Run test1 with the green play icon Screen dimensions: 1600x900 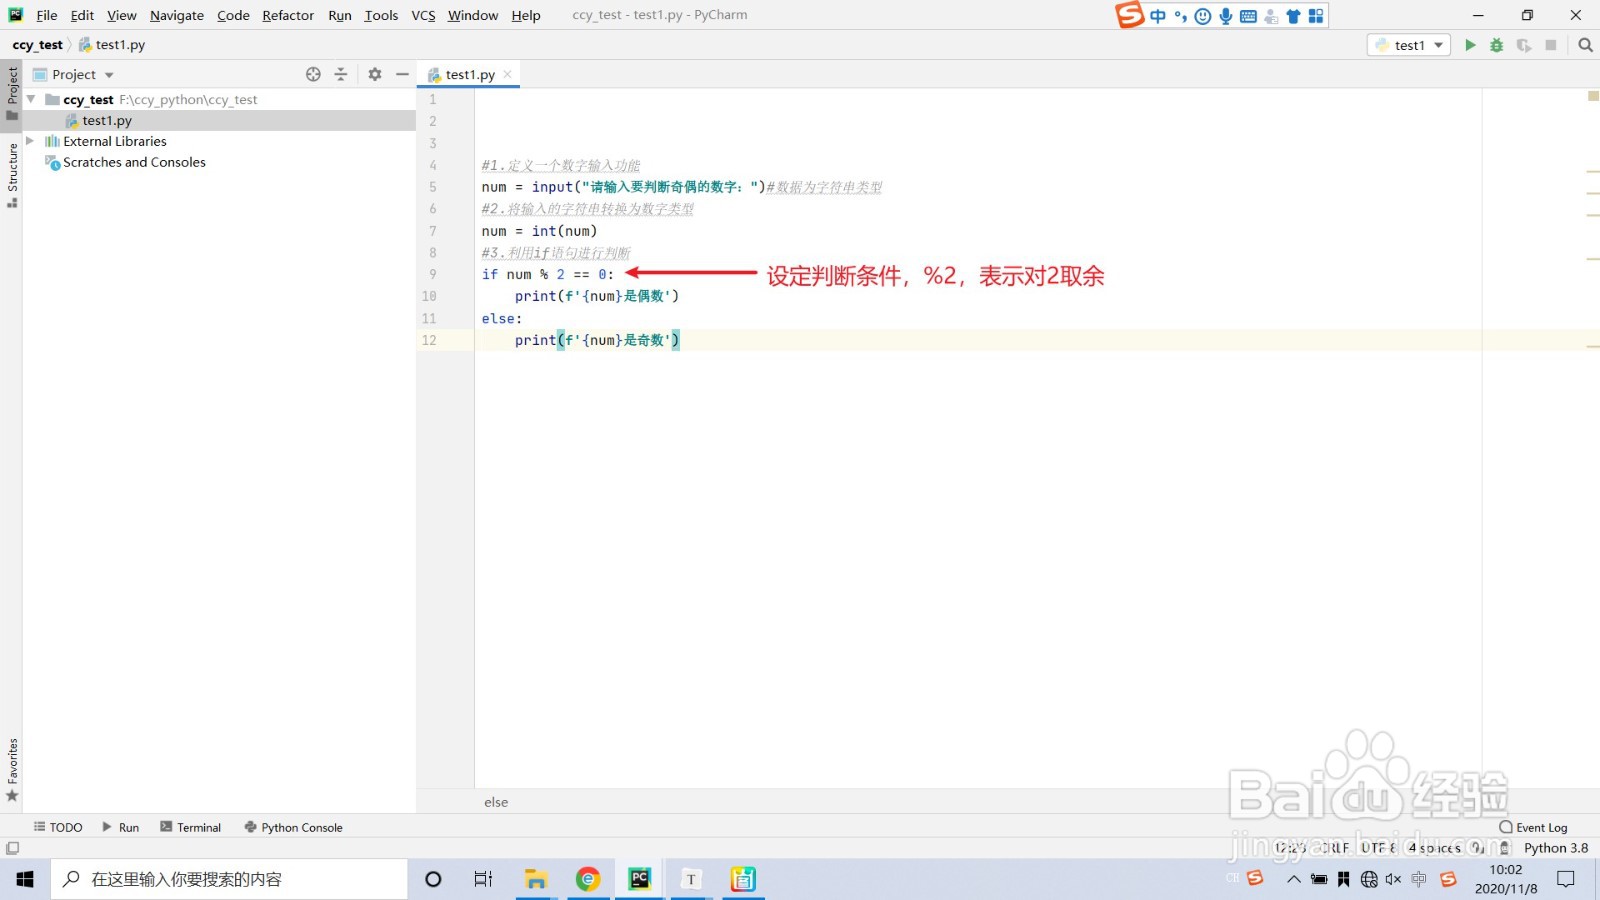(1470, 45)
